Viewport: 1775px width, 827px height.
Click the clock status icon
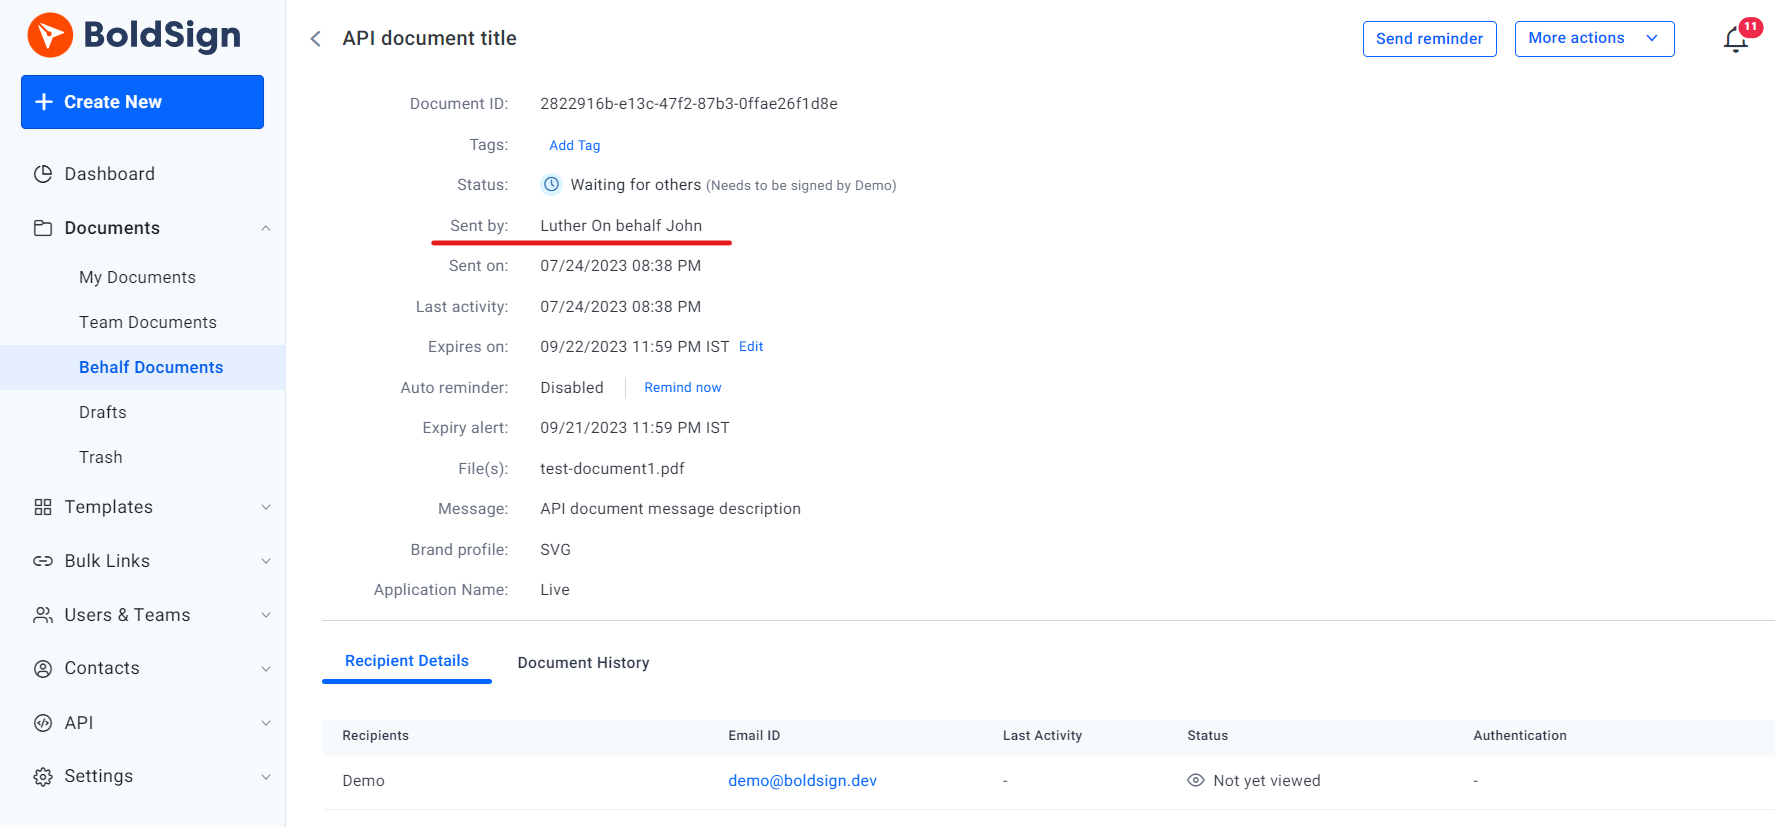[x=551, y=184]
